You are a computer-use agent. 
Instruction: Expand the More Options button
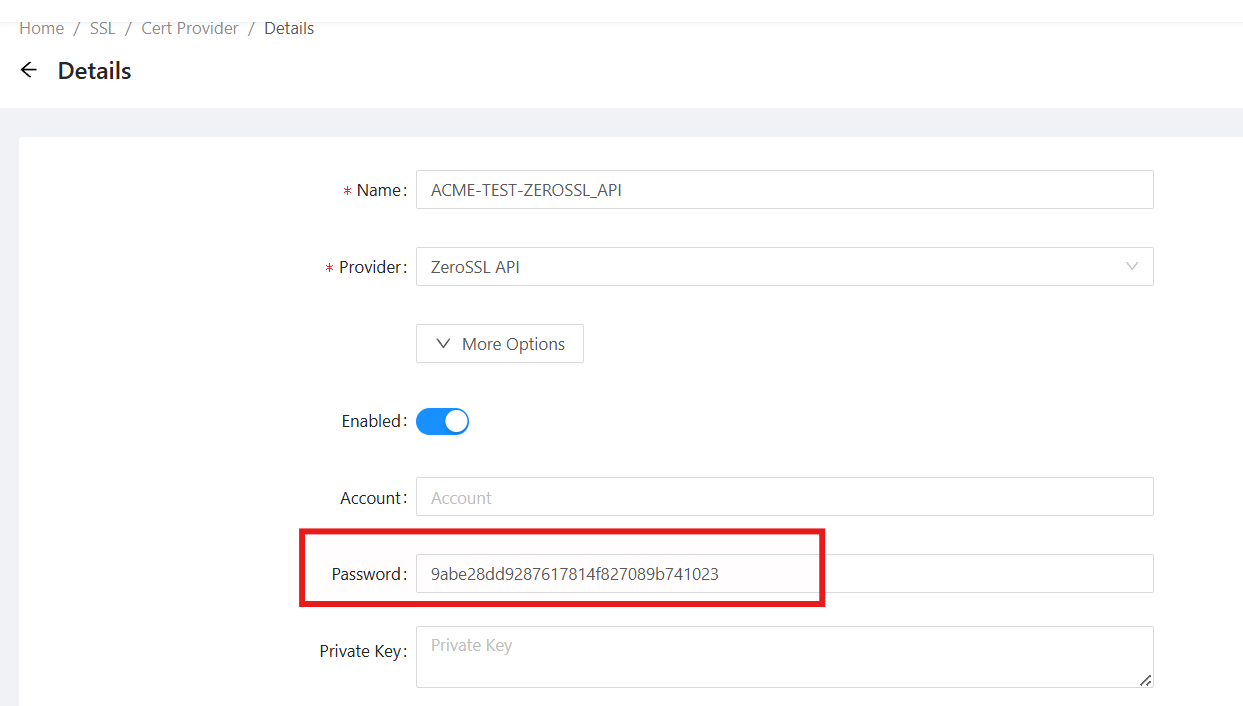coord(500,344)
